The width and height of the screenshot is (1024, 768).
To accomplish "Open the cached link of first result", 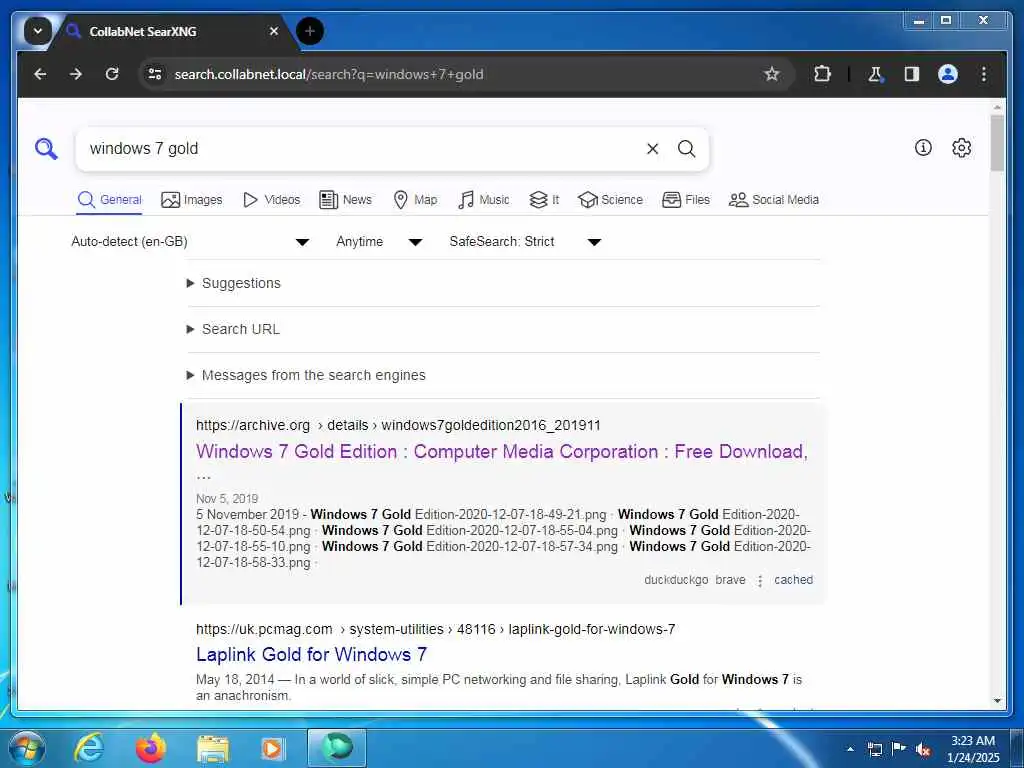I will (793, 580).
